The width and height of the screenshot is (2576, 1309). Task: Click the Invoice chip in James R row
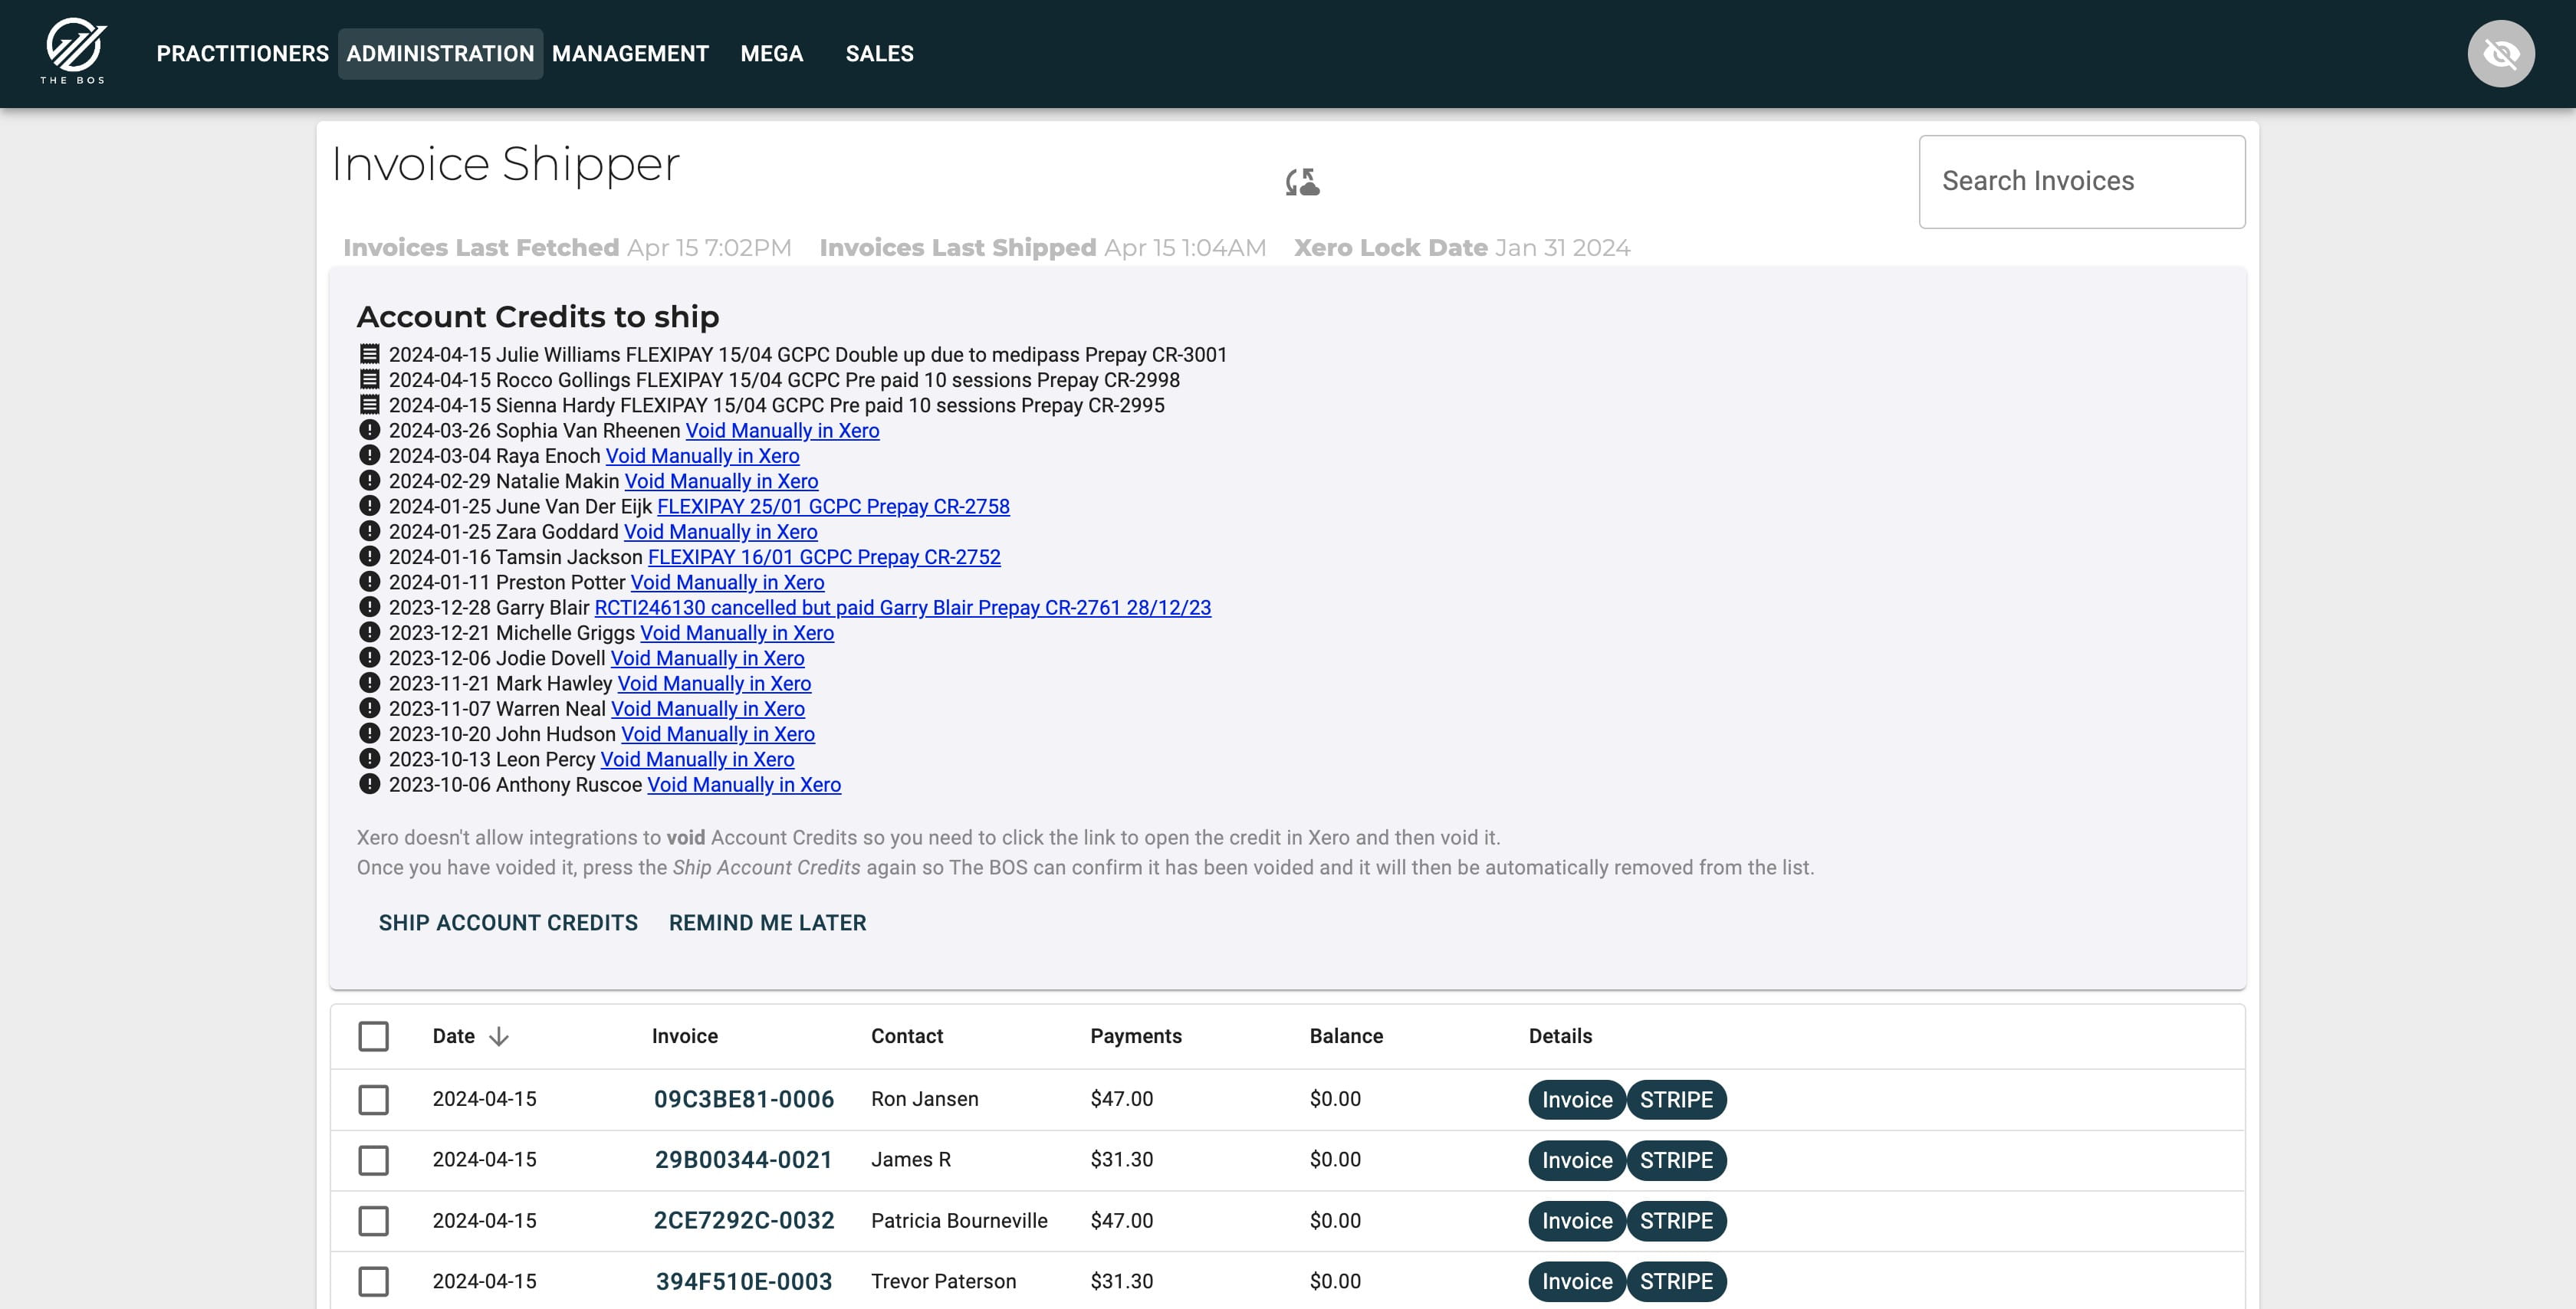(1576, 1160)
